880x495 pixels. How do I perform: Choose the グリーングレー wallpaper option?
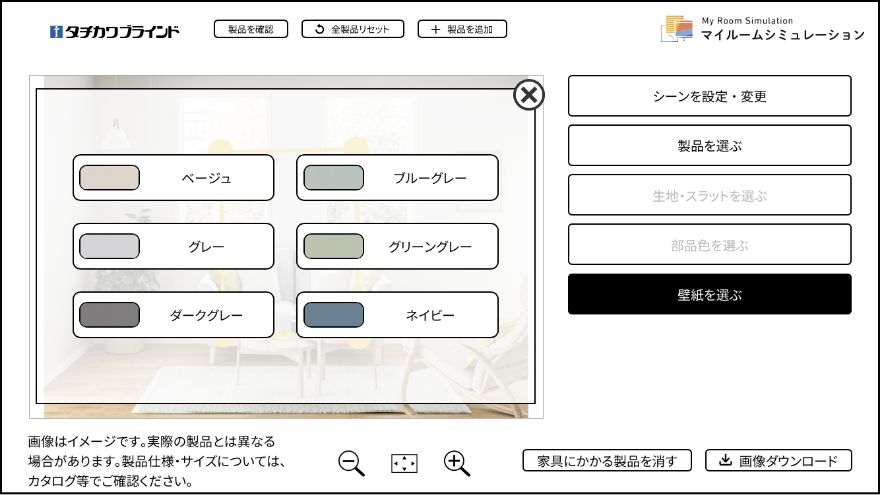click(x=397, y=246)
